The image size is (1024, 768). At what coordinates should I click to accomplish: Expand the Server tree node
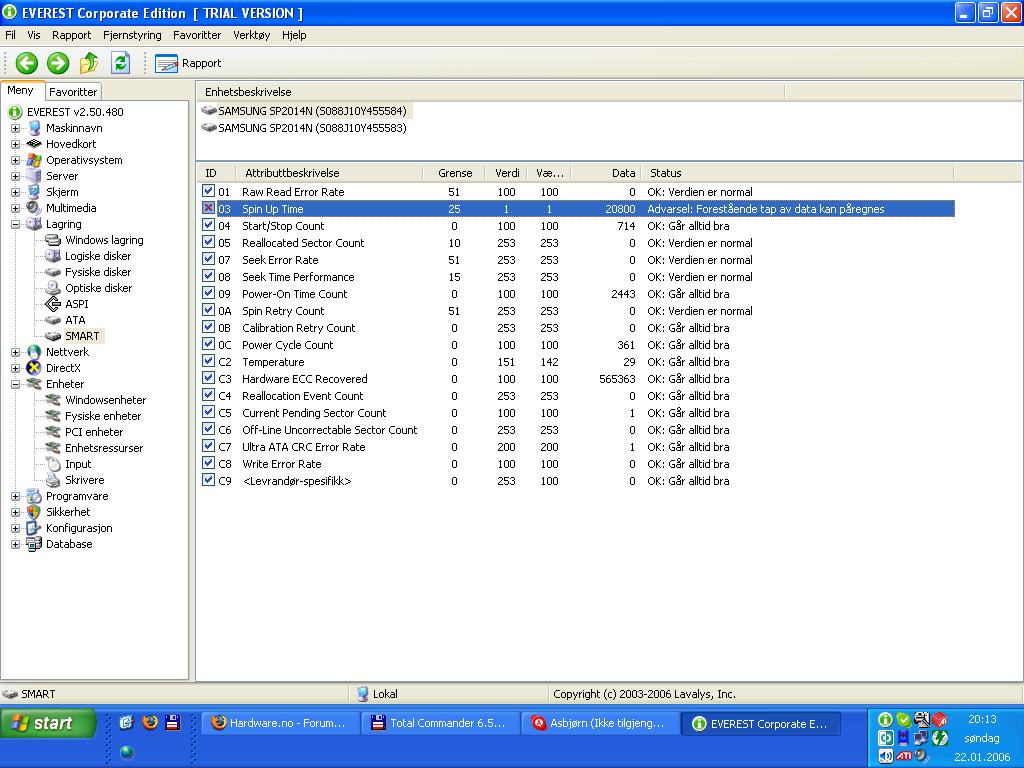pos(15,176)
